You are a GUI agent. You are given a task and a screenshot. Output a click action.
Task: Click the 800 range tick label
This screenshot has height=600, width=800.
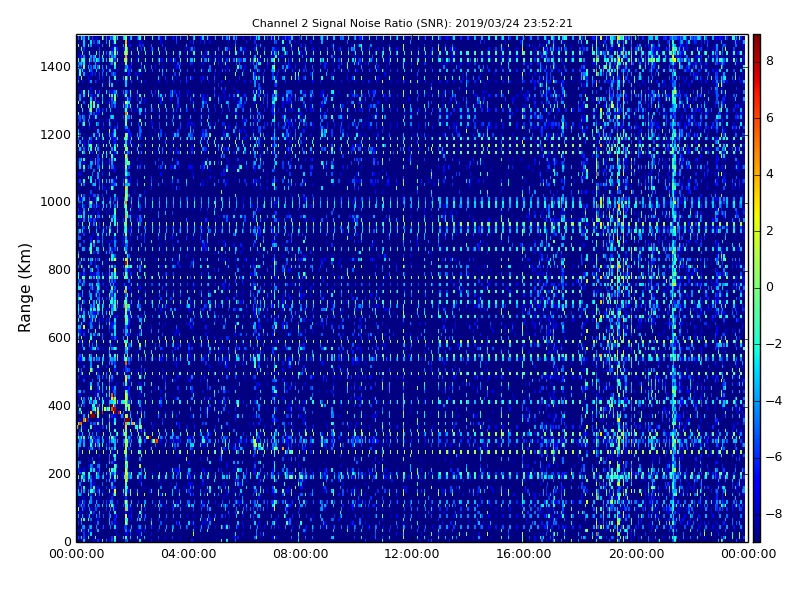(x=59, y=270)
